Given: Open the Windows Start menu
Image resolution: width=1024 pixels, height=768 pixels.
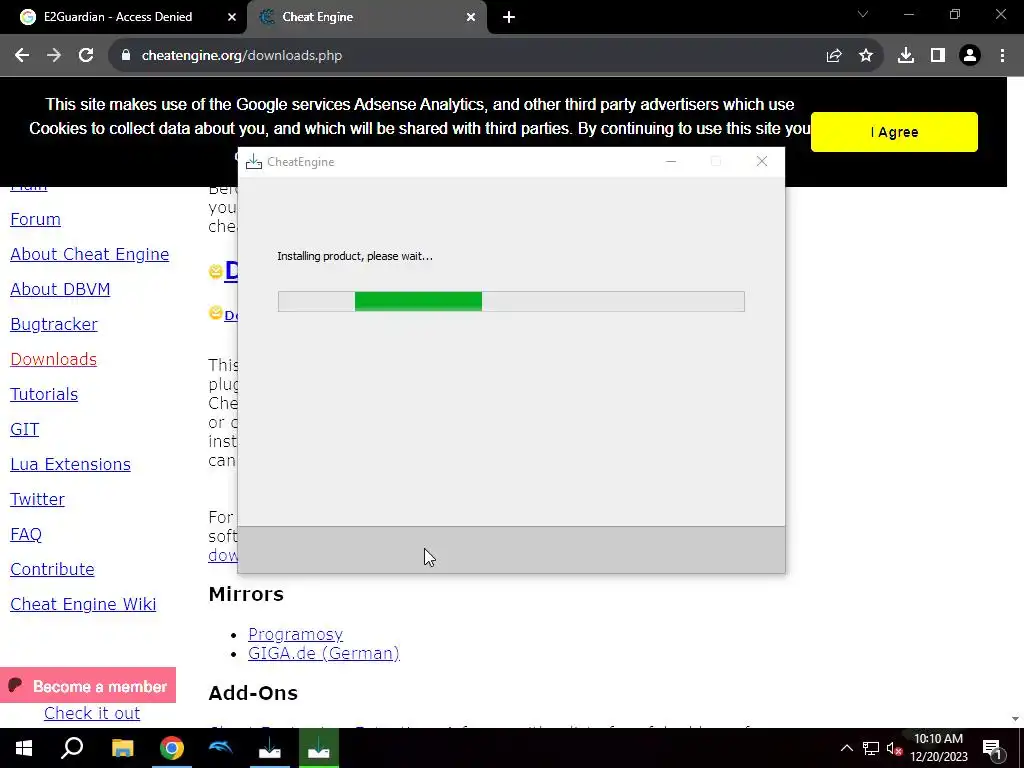Looking at the screenshot, I should pyautogui.click(x=24, y=748).
